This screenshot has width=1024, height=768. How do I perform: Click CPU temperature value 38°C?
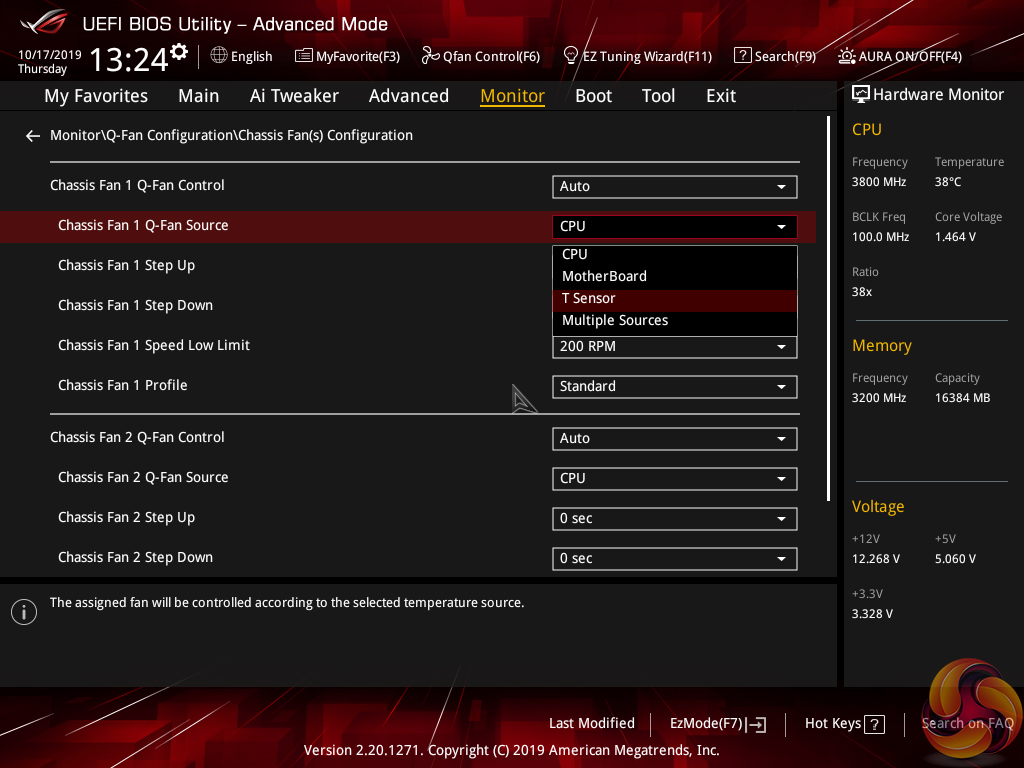(x=948, y=182)
